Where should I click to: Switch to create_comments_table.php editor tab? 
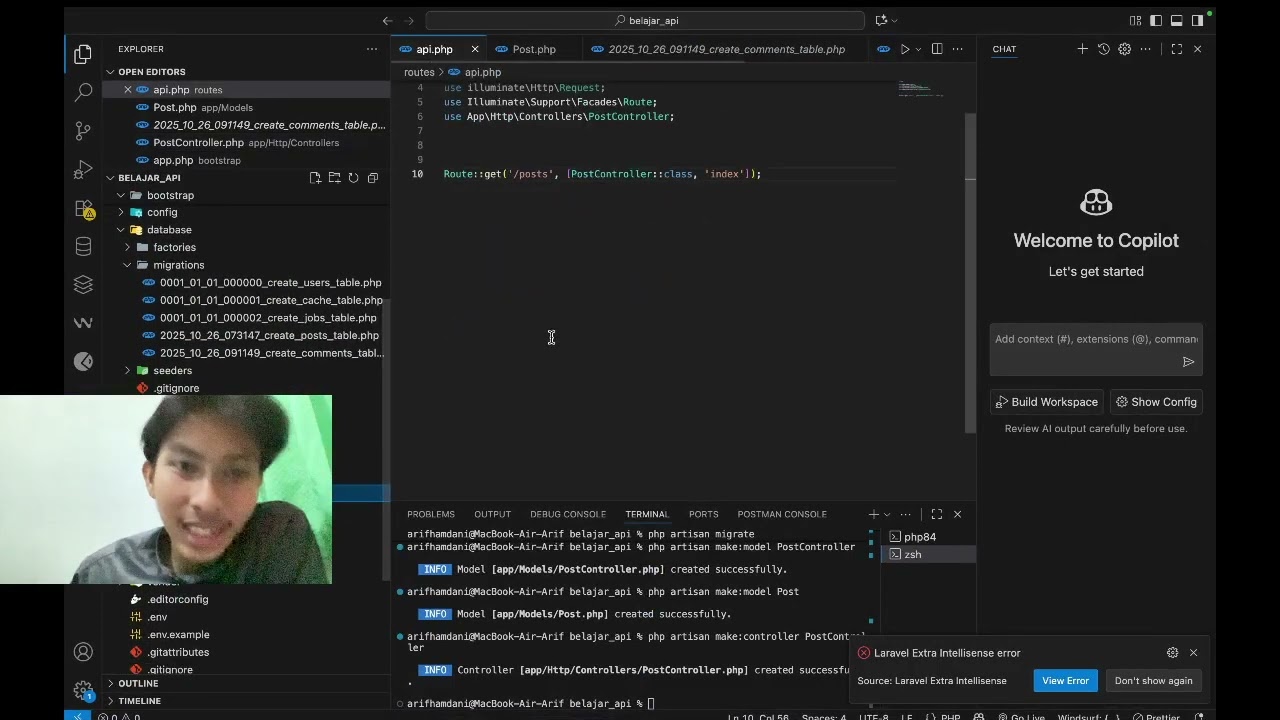pyautogui.click(x=726, y=49)
